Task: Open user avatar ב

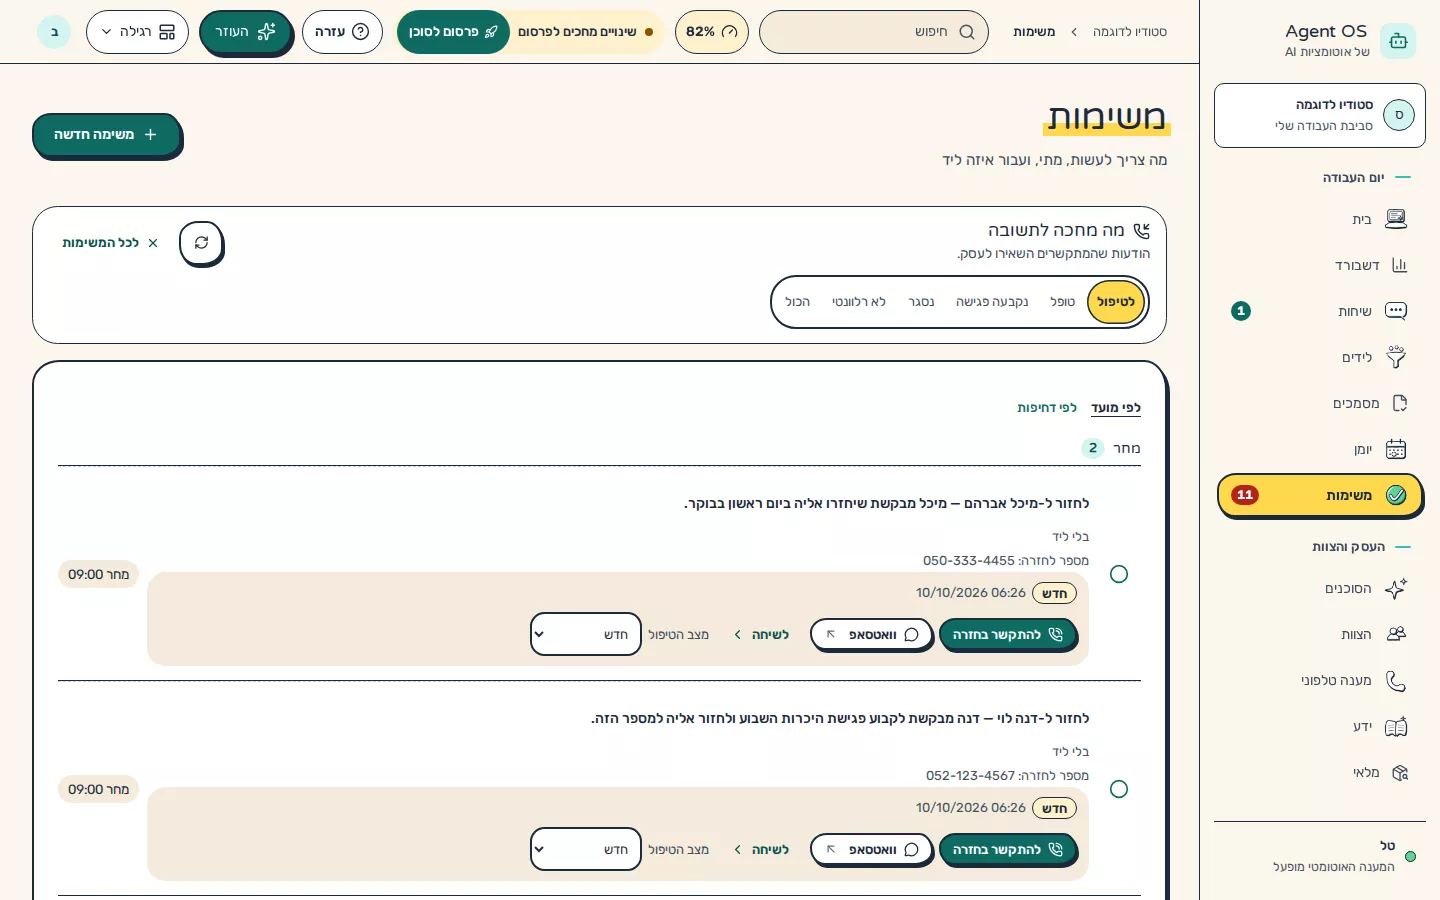Action: coord(54,32)
